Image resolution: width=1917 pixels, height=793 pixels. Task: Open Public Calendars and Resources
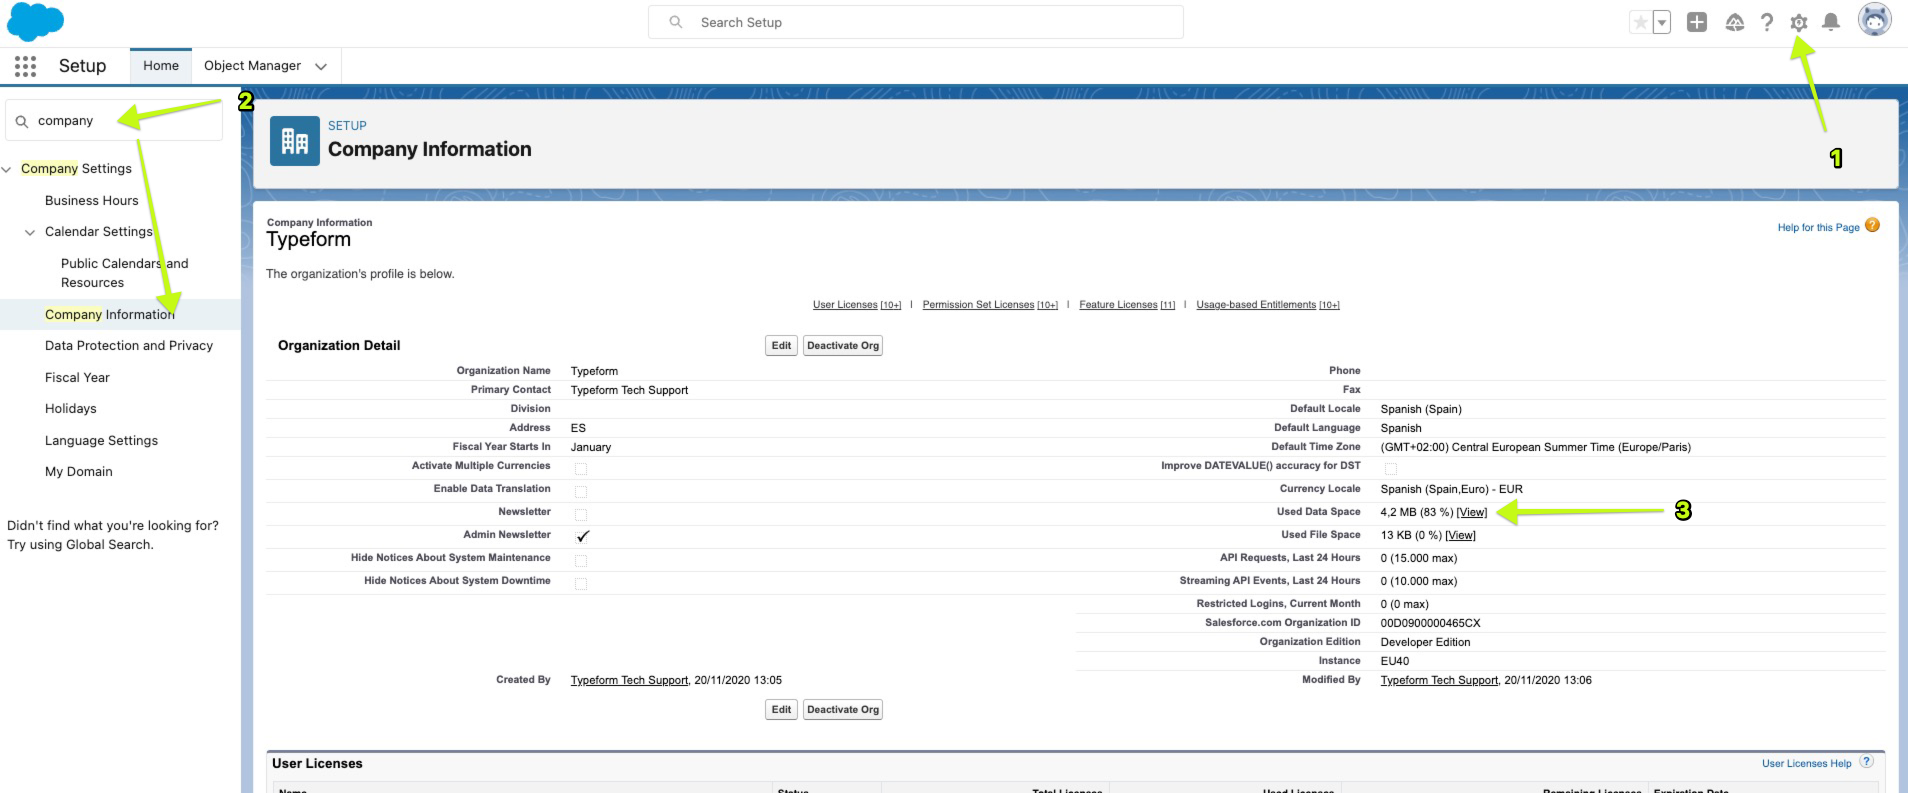point(124,273)
